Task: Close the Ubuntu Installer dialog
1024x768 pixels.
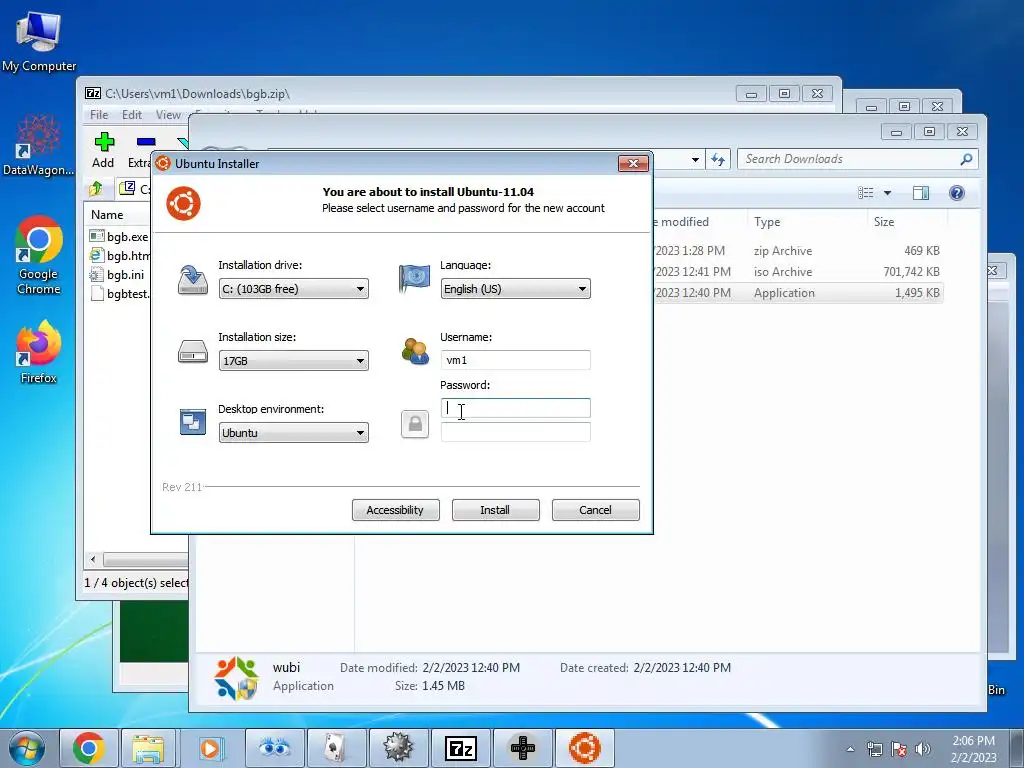Action: (x=633, y=163)
